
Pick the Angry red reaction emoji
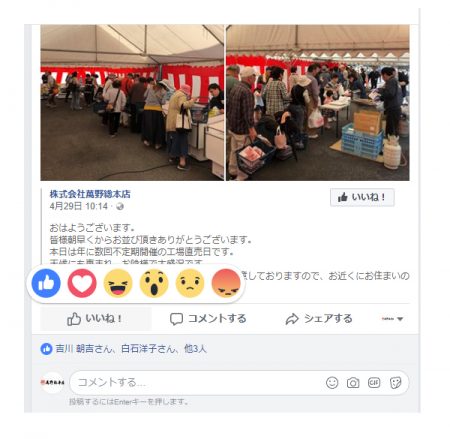pos(226,283)
